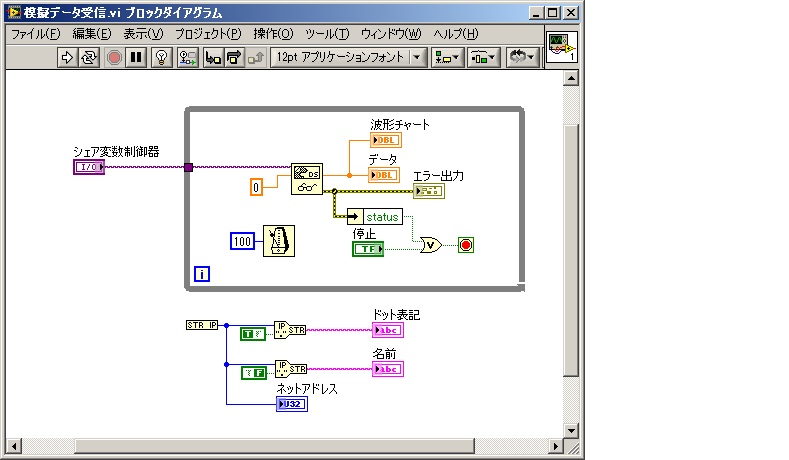Image resolution: width=789 pixels, height=460 pixels.
Task: Select the ネットアドレス U32 indicator terminal
Action: 292,404
